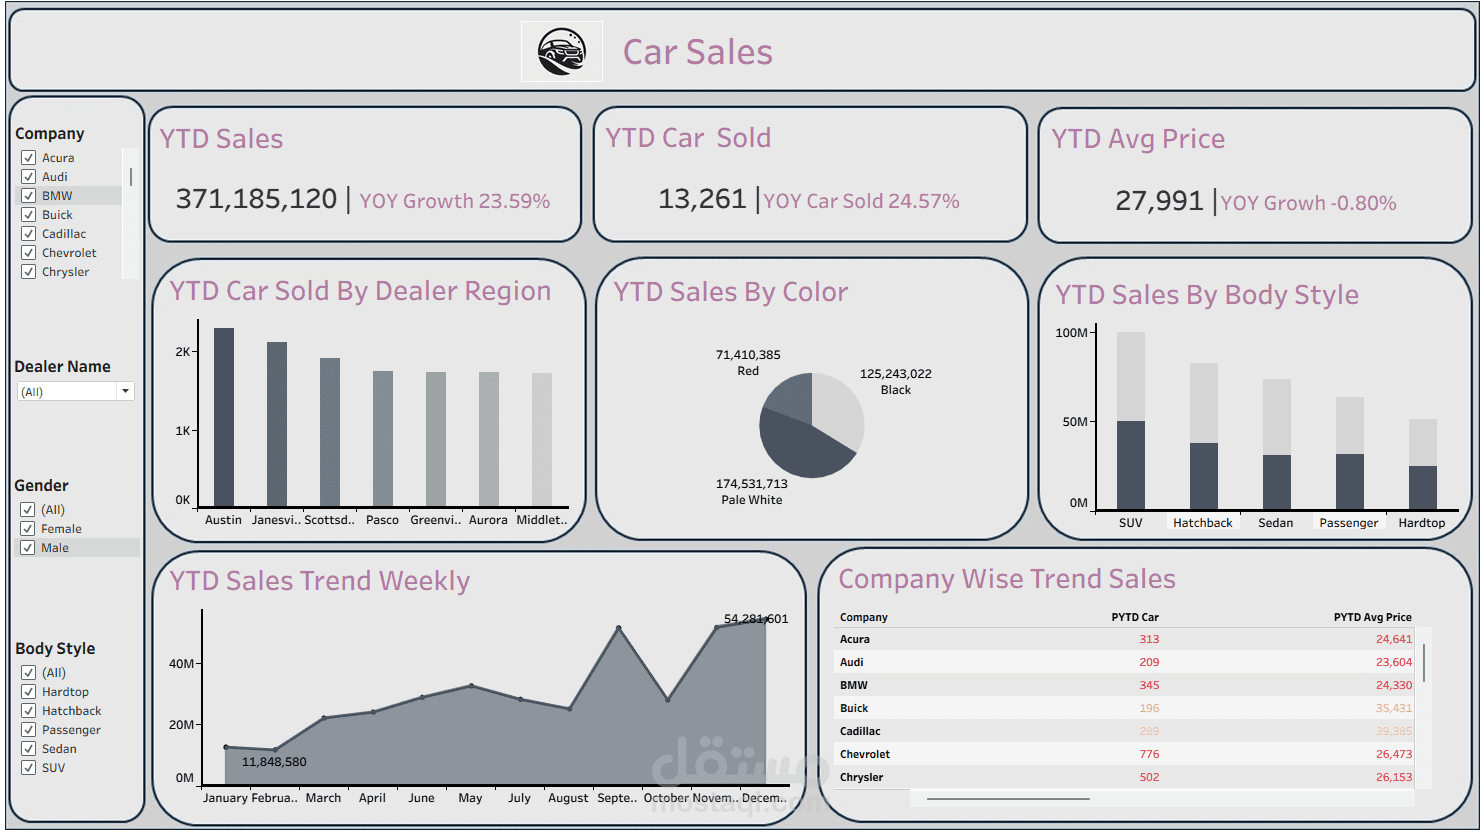Click the Hatchback axis label
The height and width of the screenshot is (835, 1482).
(x=1202, y=522)
